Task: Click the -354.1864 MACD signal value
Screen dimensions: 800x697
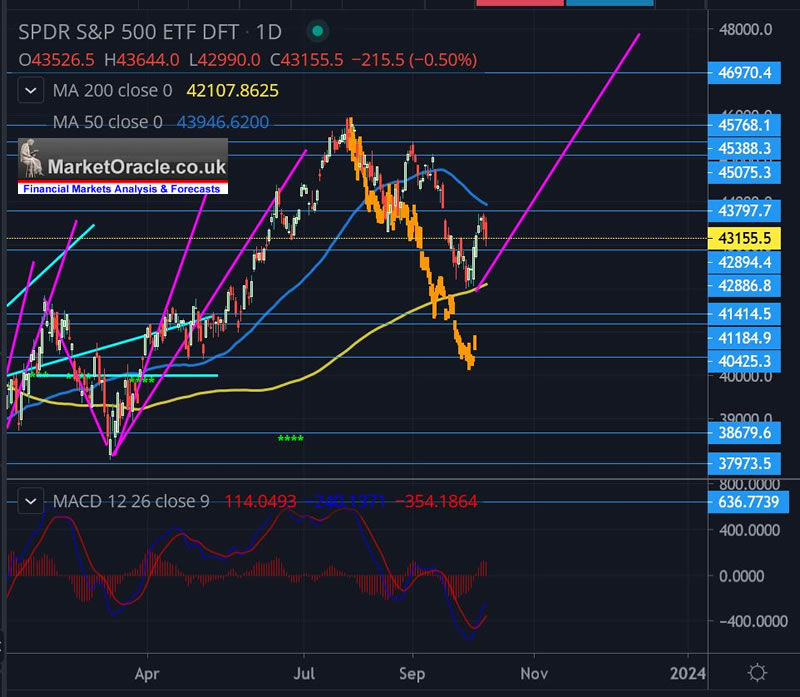Action: tap(437, 501)
